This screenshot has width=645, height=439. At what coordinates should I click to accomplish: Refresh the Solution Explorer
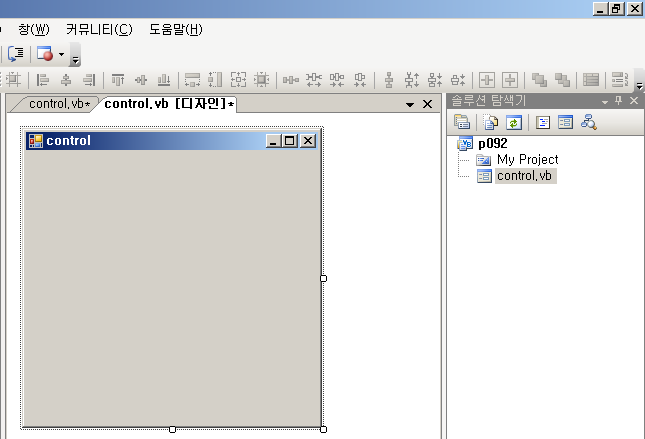514,122
